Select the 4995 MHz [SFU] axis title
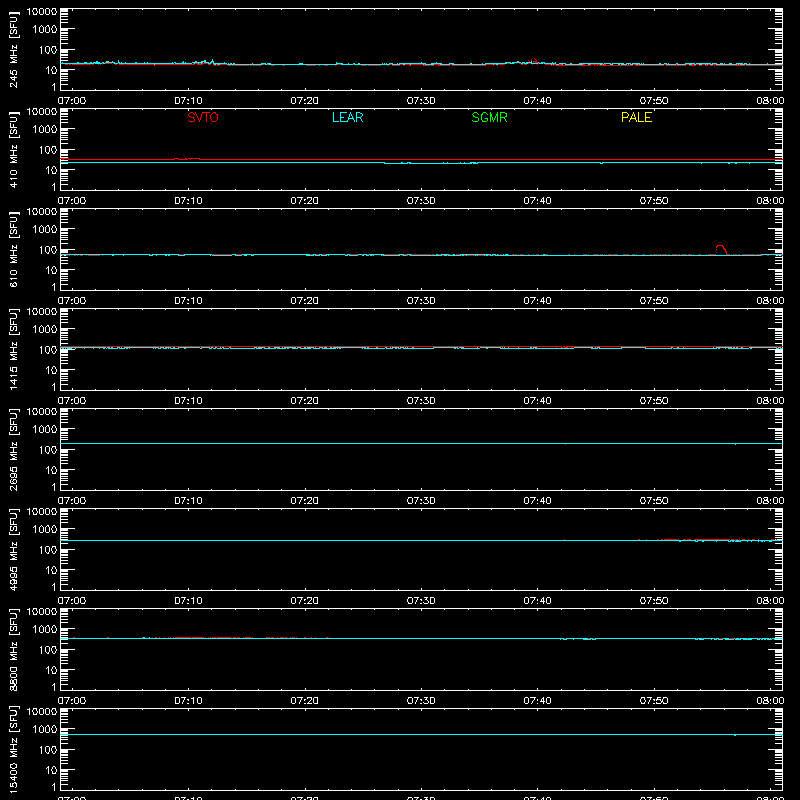800x800 pixels. pyautogui.click(x=13, y=549)
